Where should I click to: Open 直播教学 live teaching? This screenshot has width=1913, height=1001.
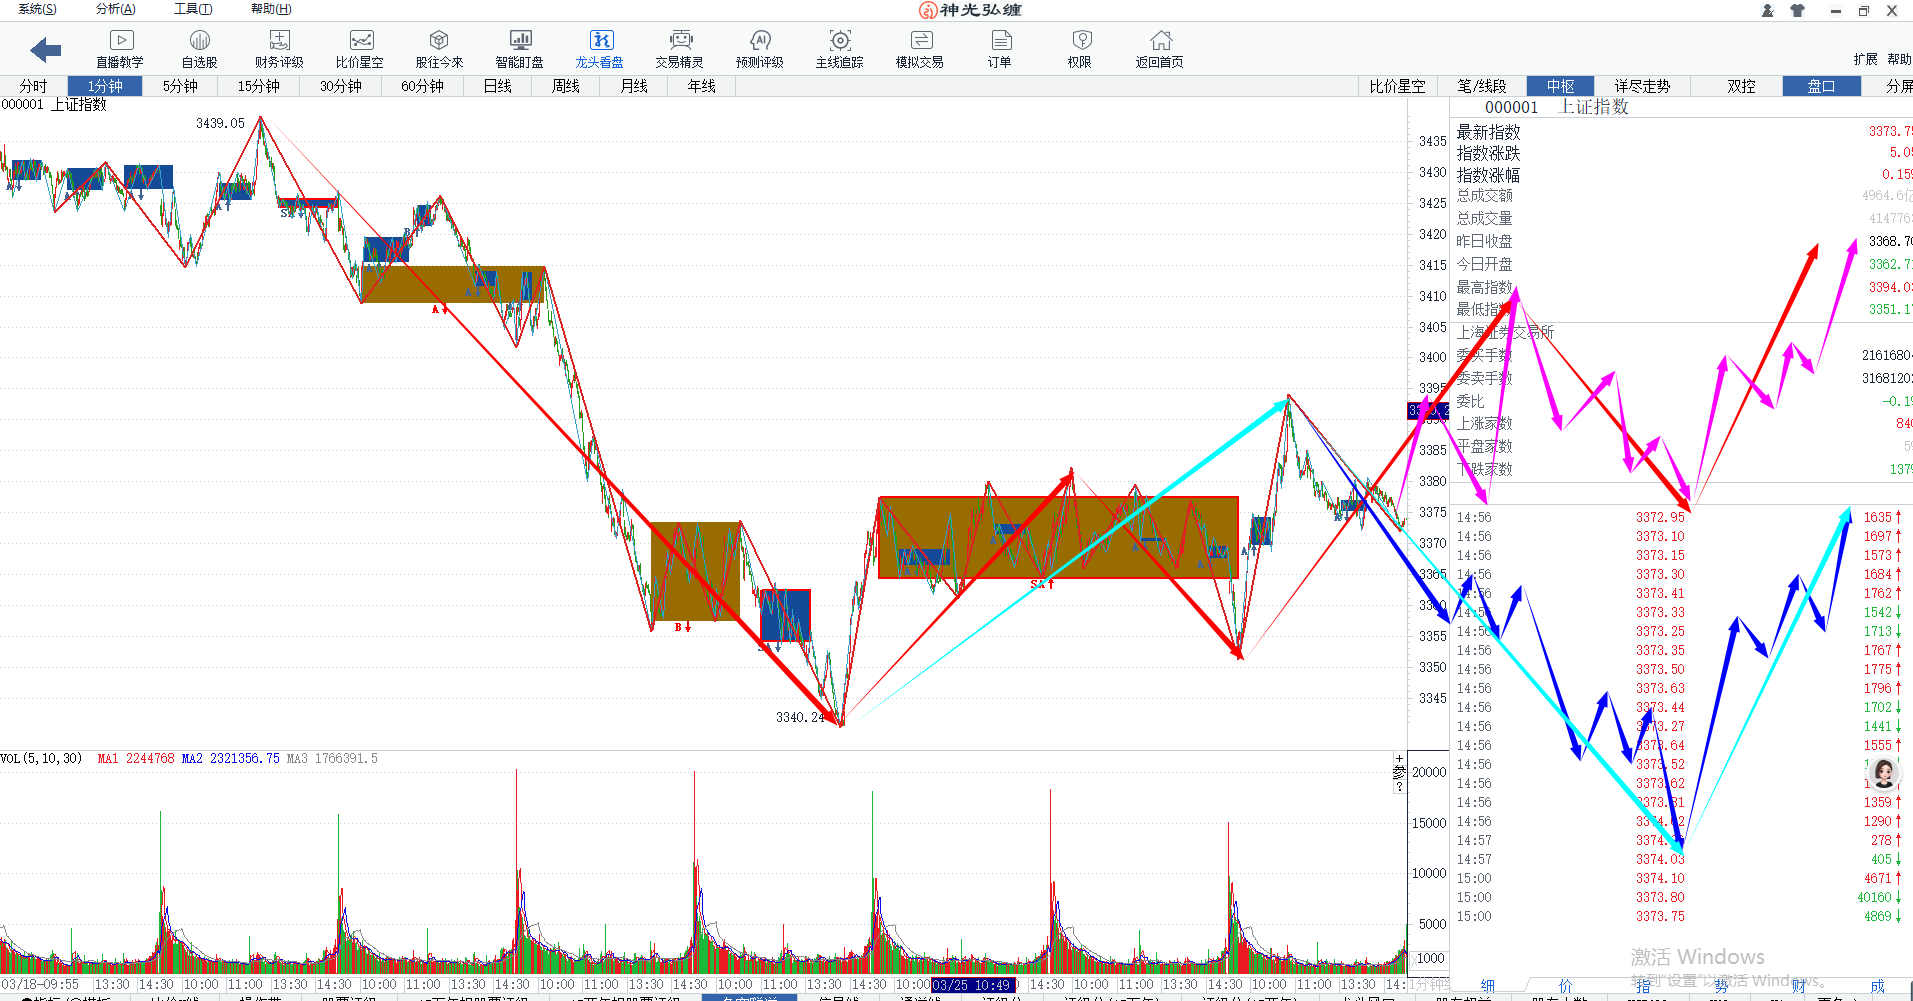120,48
